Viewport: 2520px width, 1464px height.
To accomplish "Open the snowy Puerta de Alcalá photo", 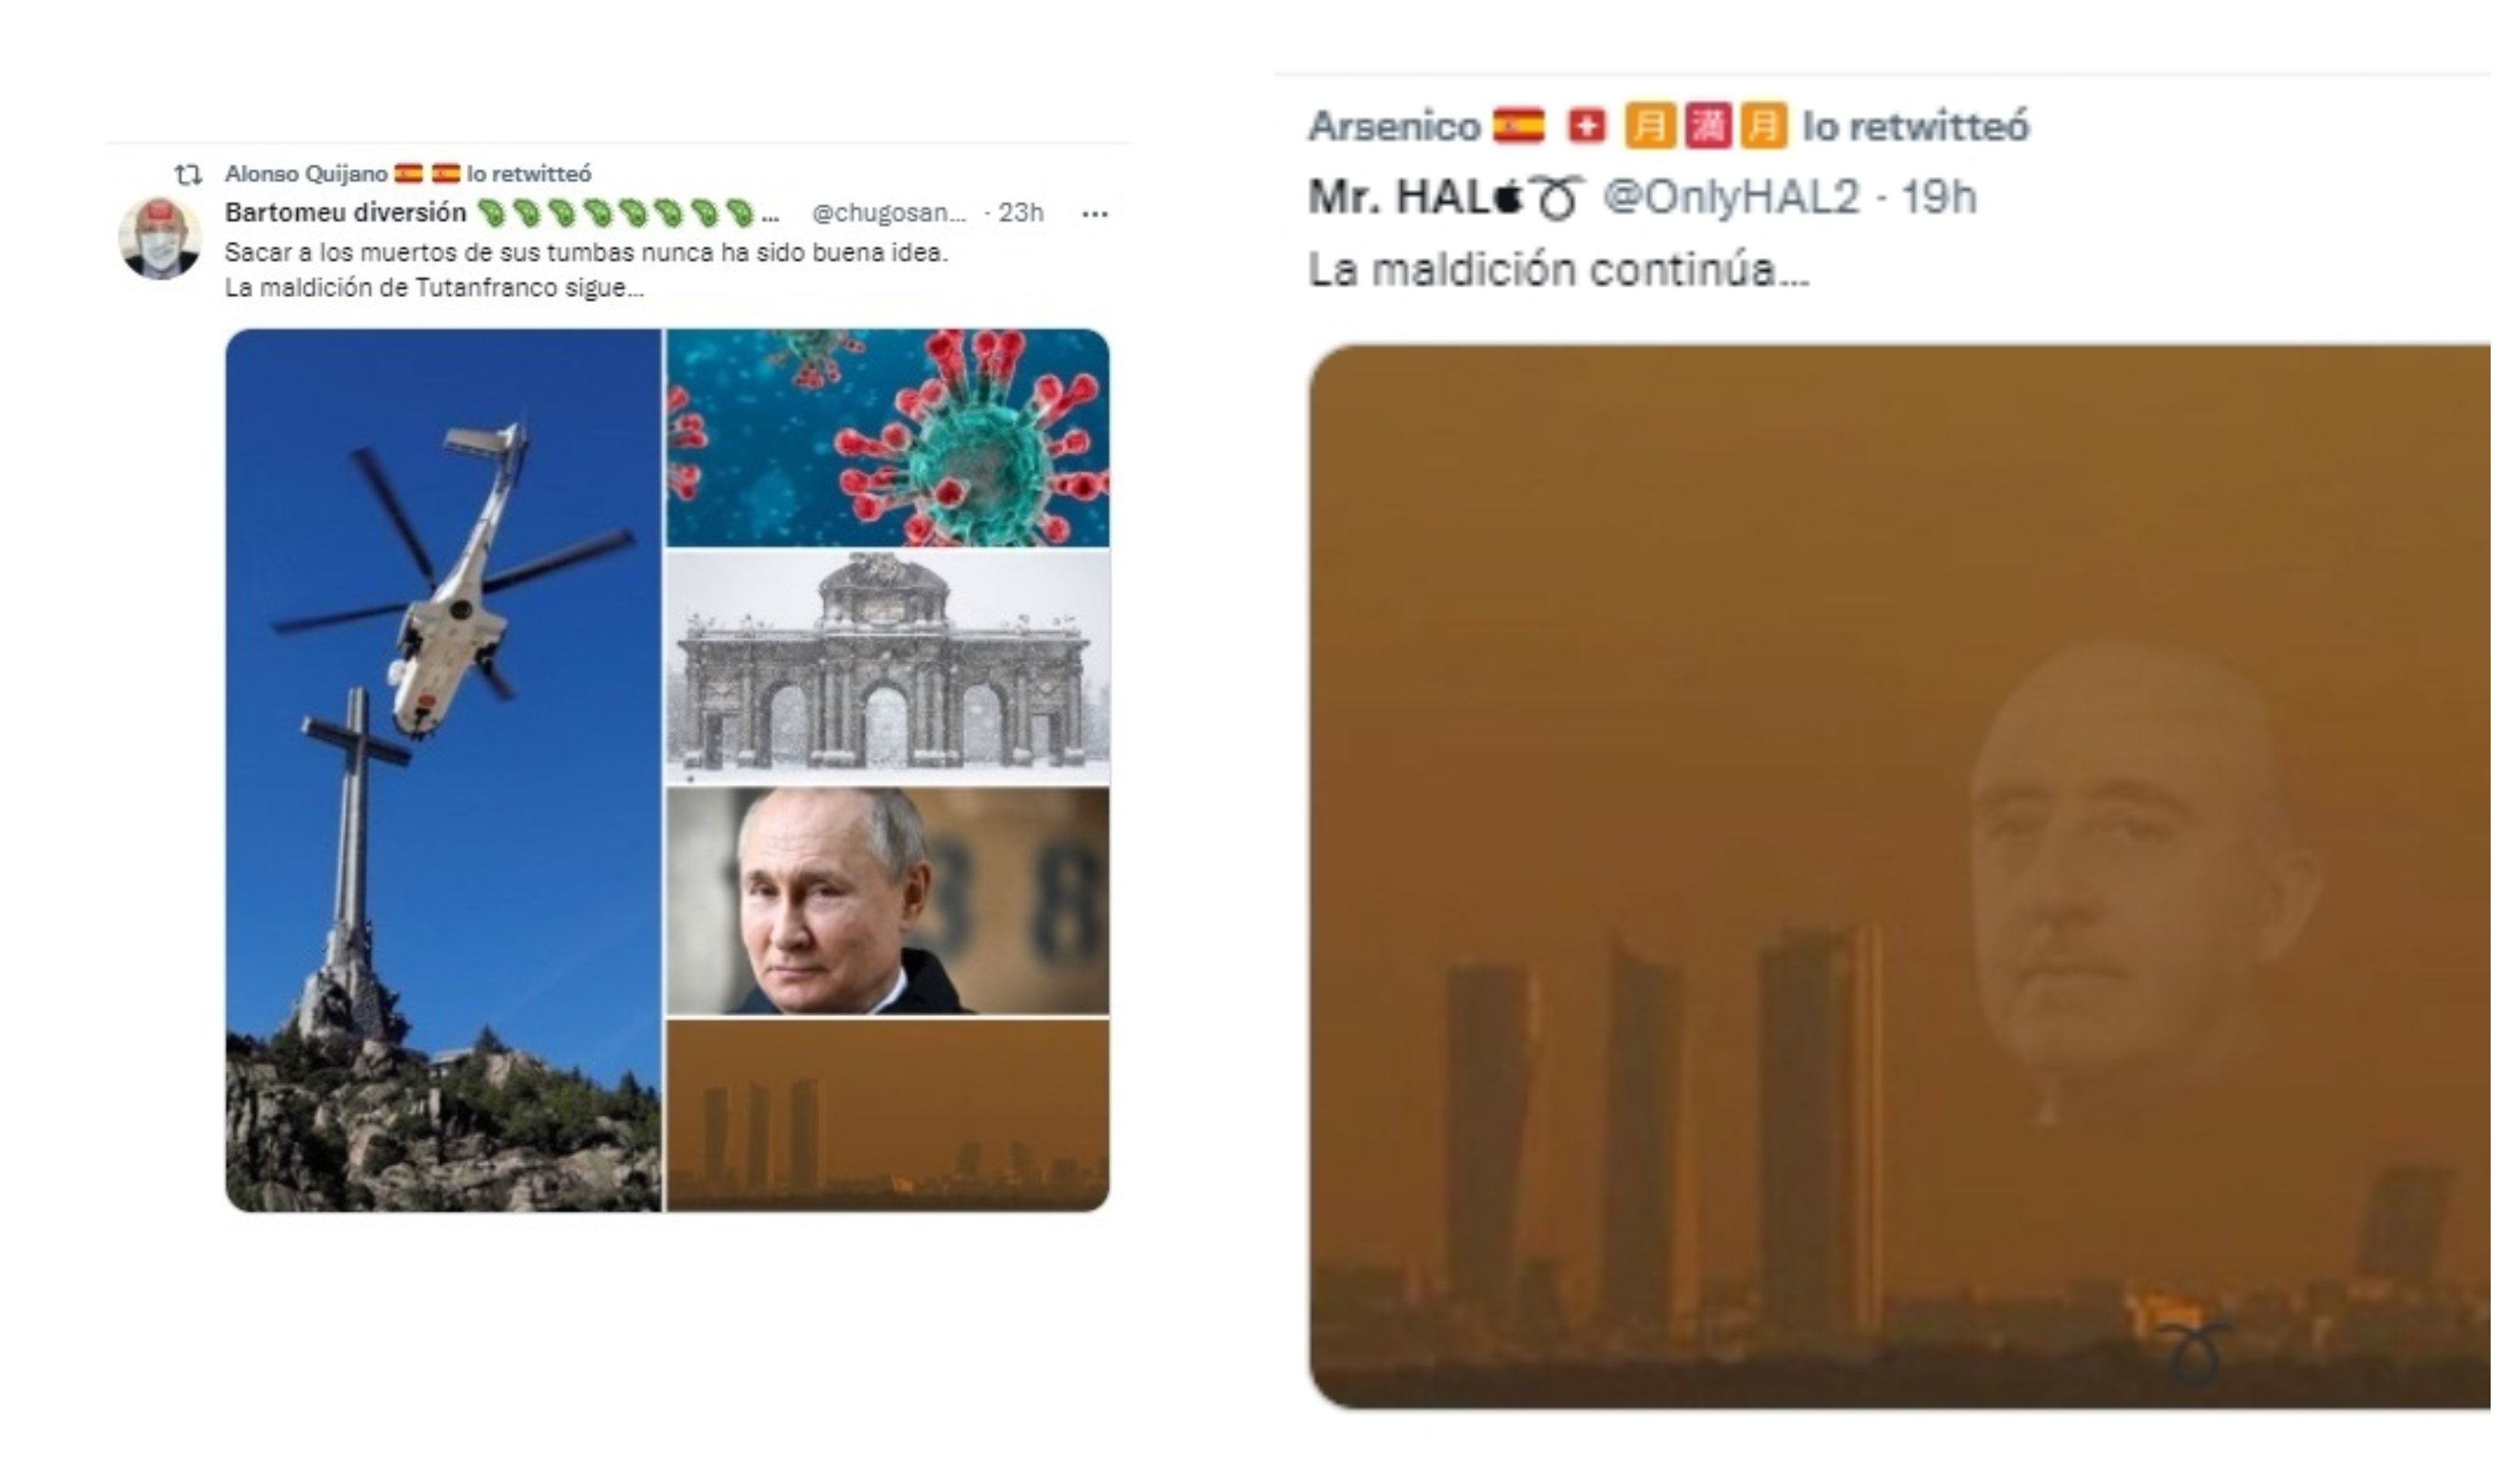I will [888, 667].
